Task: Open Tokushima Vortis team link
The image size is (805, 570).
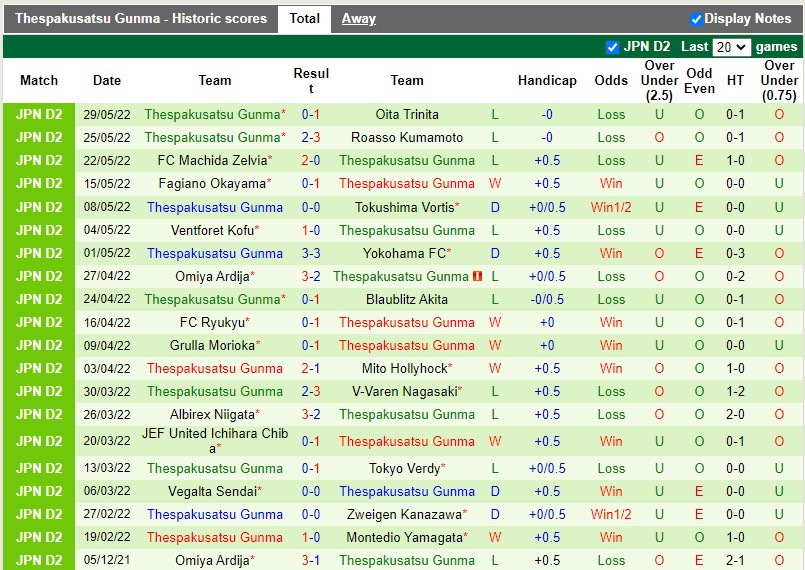Action: point(405,207)
